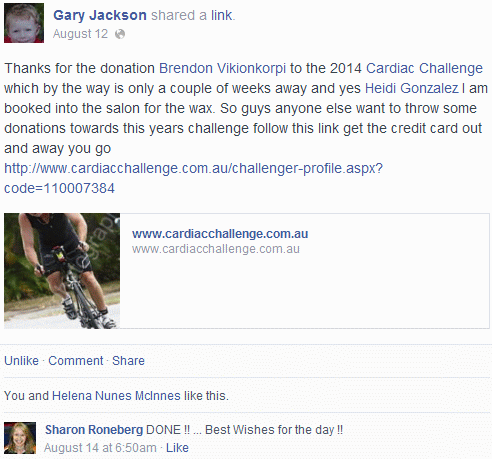The image size is (492, 459).
Task: Open Gary Jackson's profile name link
Action: click(x=100, y=15)
